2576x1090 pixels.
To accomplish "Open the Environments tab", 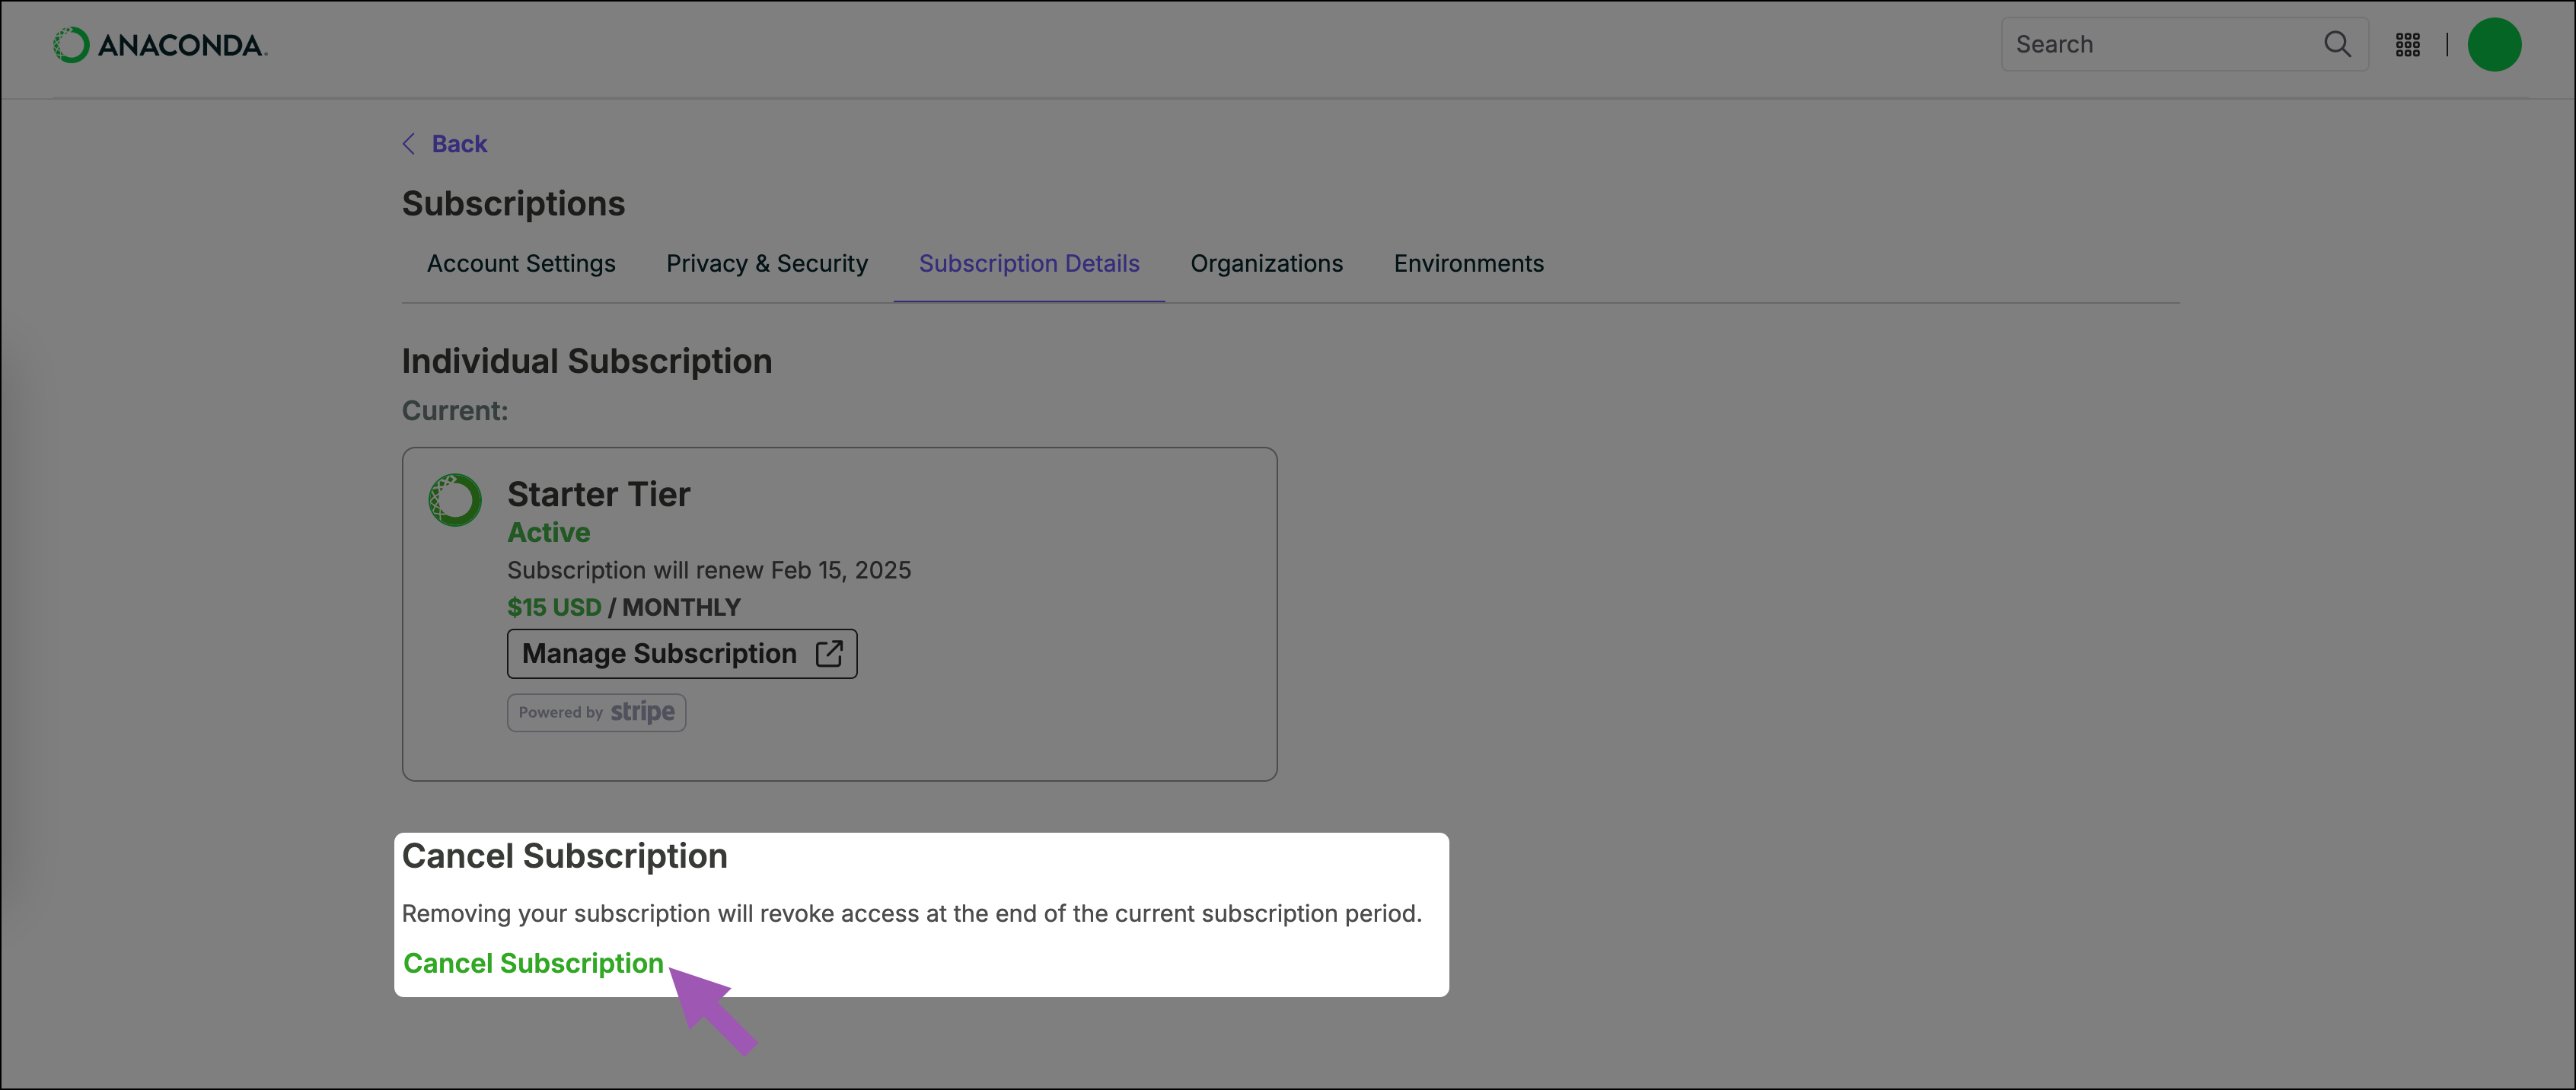I will [x=1468, y=264].
